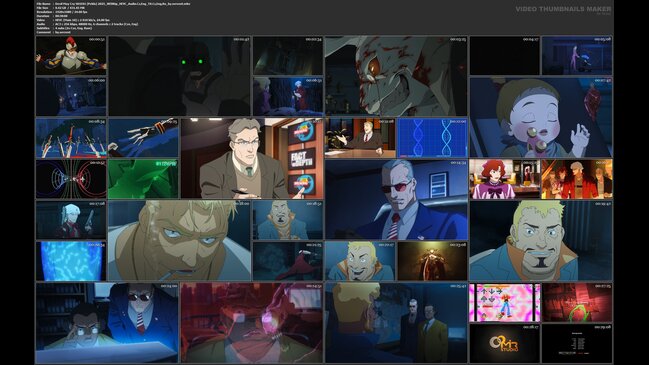This screenshot has height=365, width=649.
Task: Open the glowing blue portal thumbnail
Action: pos(71,261)
